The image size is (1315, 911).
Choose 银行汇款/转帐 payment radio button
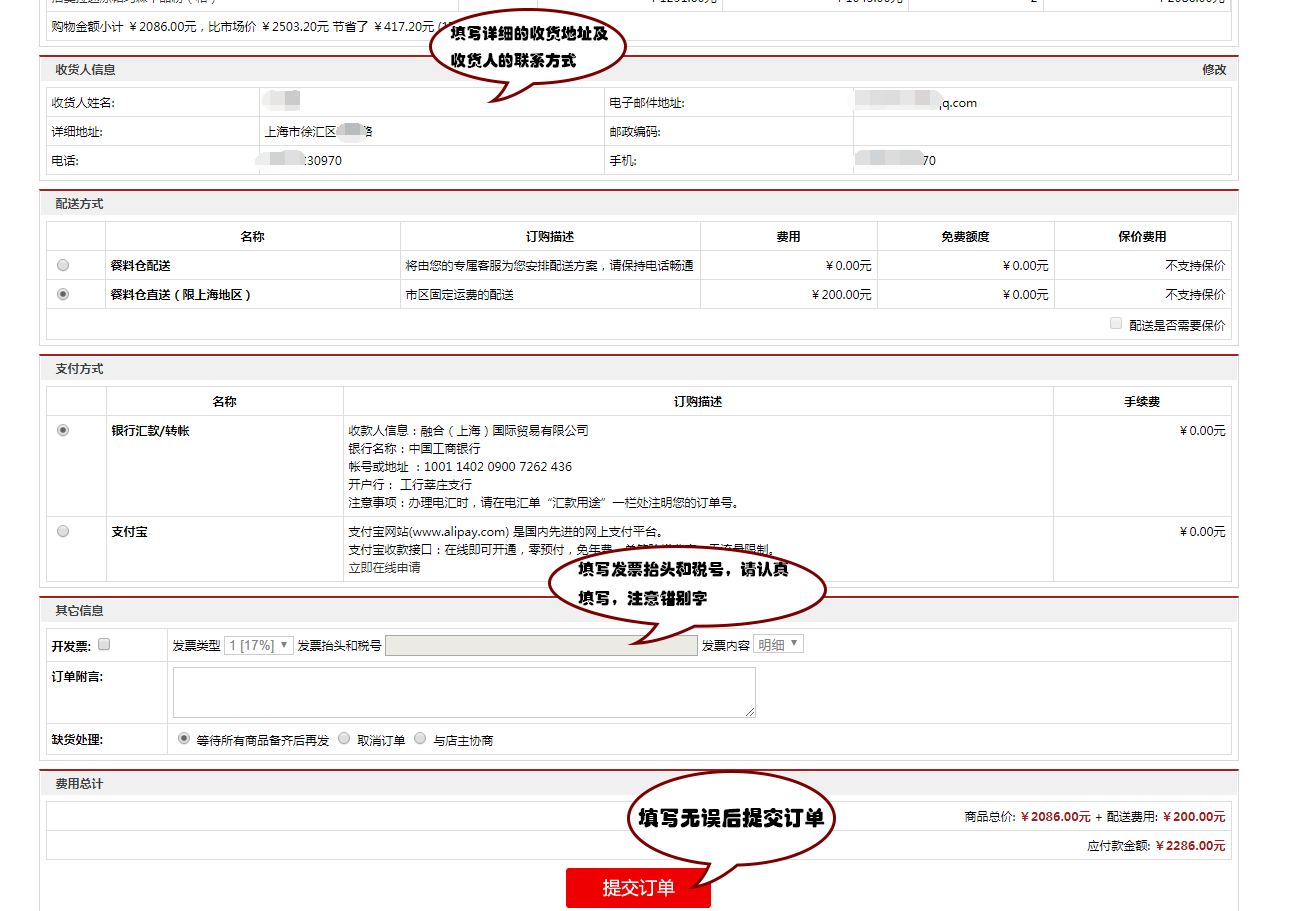pyautogui.click(x=63, y=430)
